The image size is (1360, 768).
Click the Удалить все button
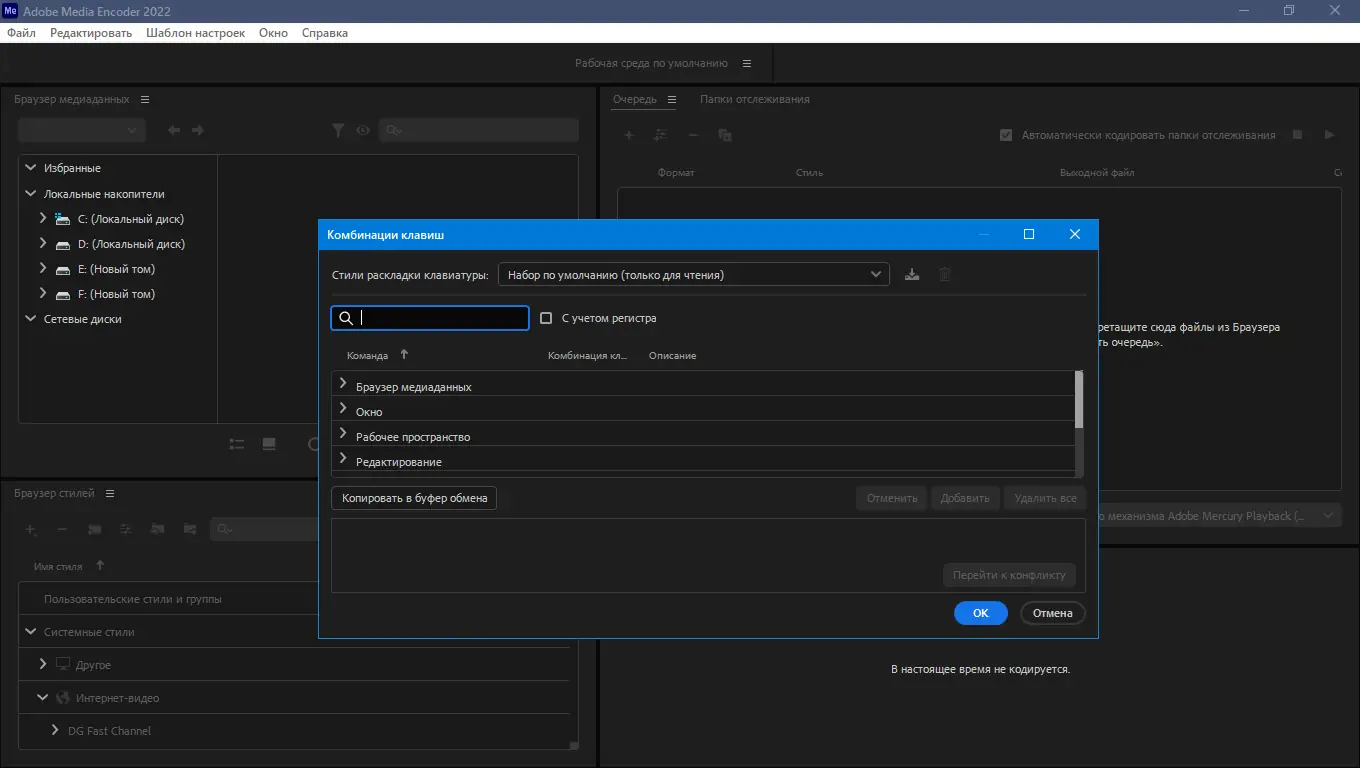tap(1045, 498)
